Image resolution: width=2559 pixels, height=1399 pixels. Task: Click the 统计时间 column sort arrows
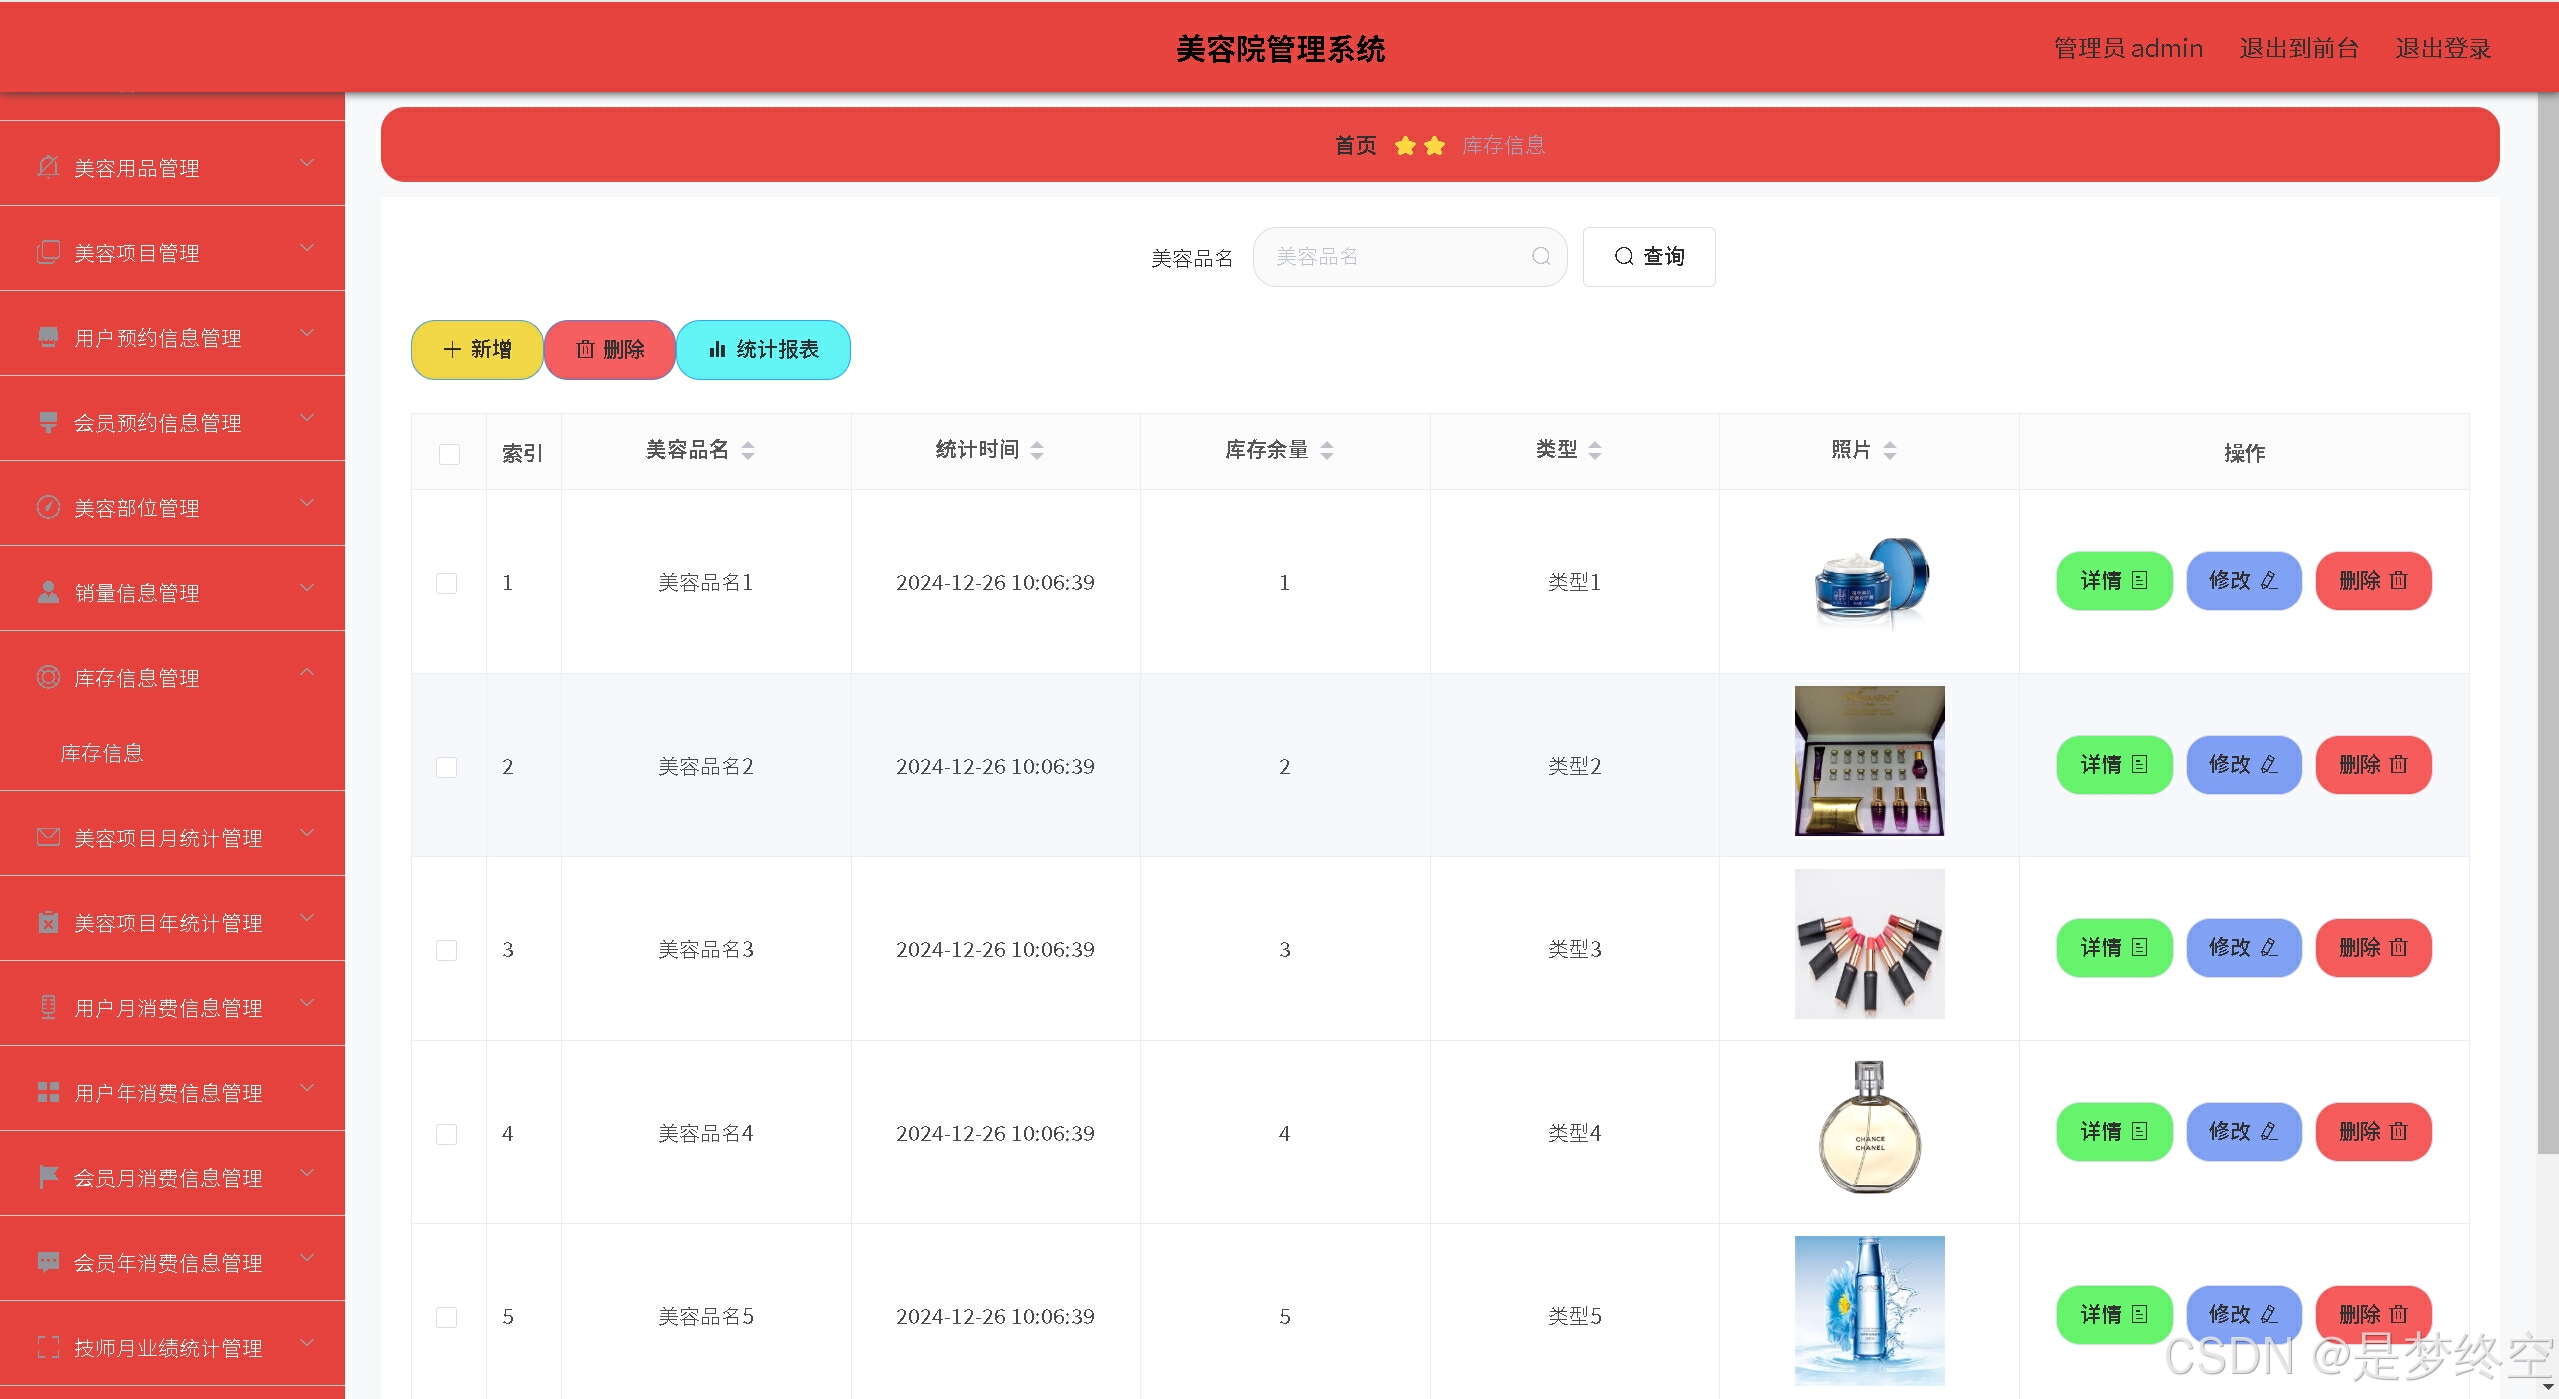coord(1037,451)
